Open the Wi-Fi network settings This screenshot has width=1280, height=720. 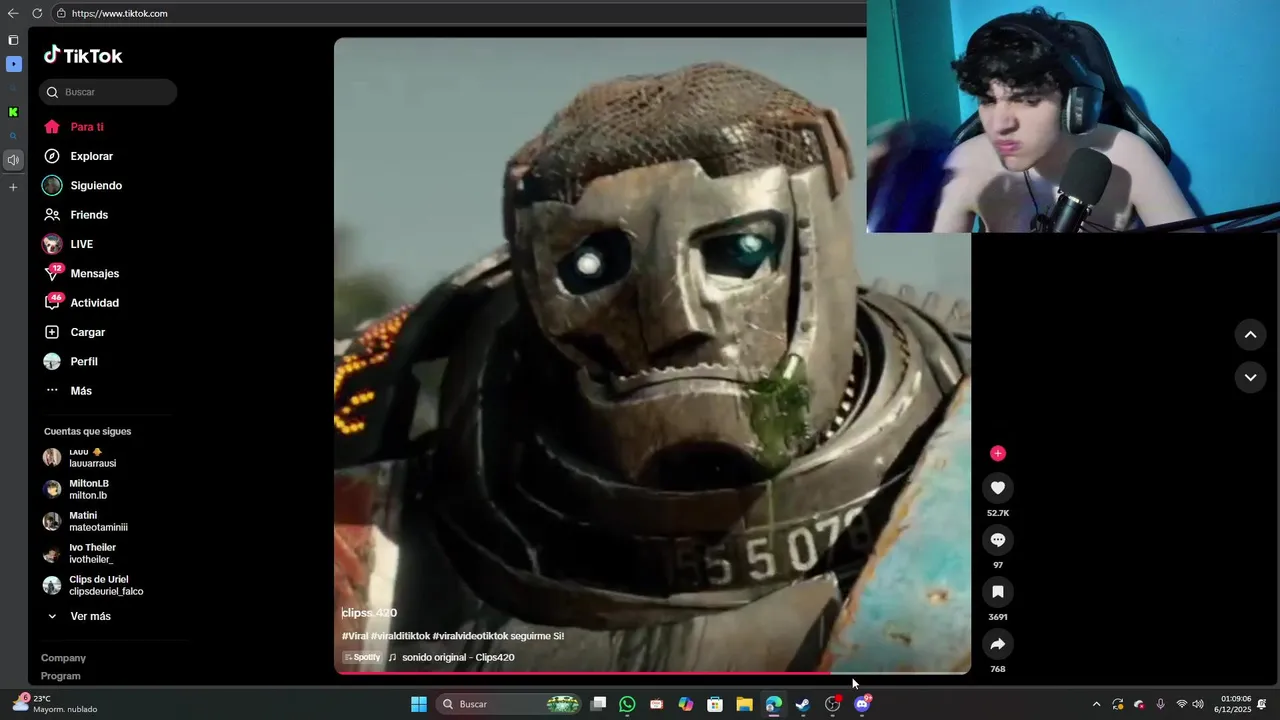pyautogui.click(x=1181, y=704)
